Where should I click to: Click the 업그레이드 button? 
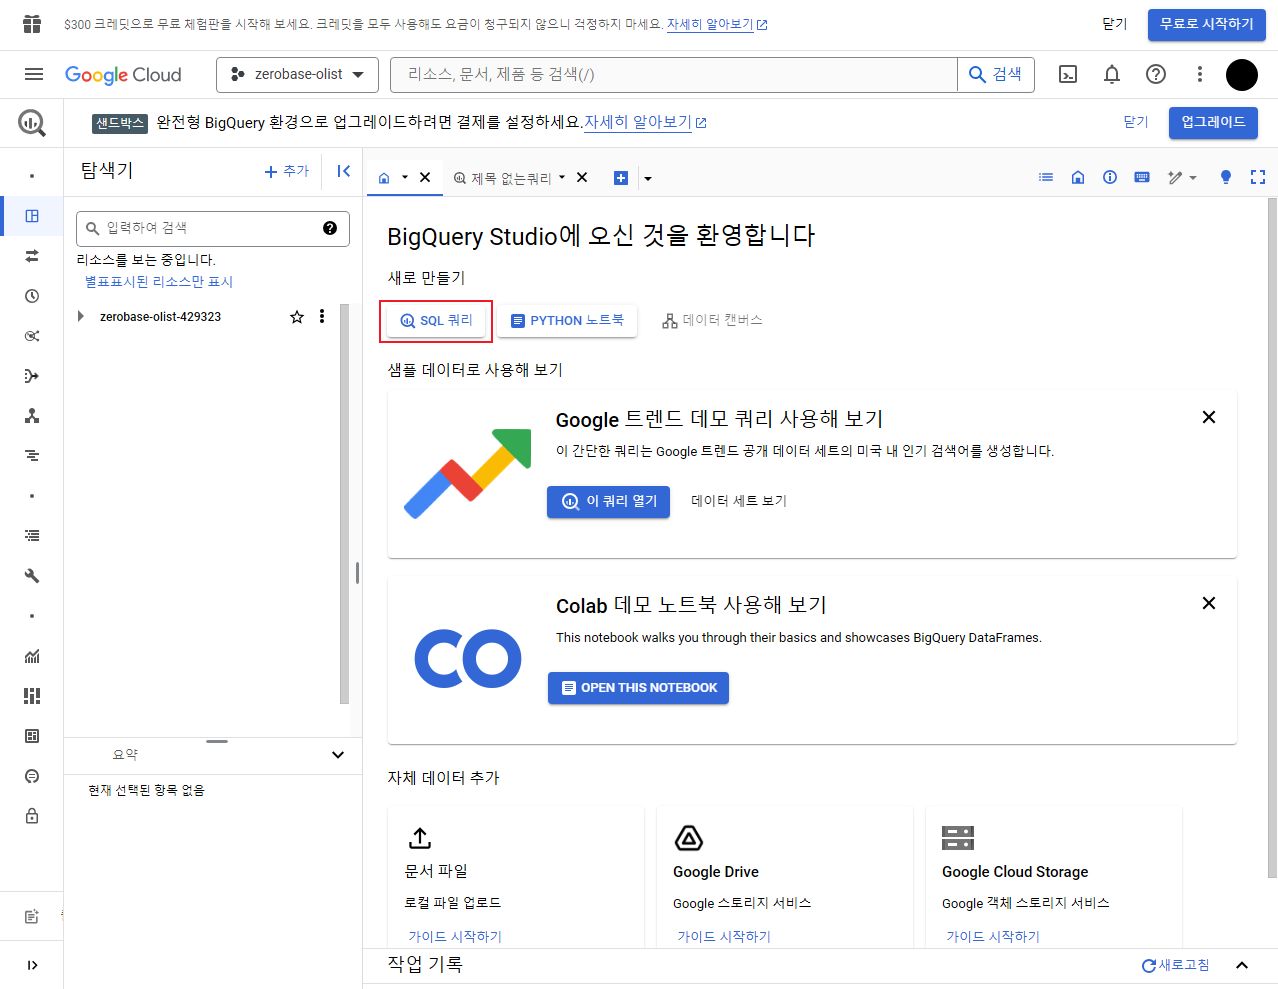coord(1213,122)
